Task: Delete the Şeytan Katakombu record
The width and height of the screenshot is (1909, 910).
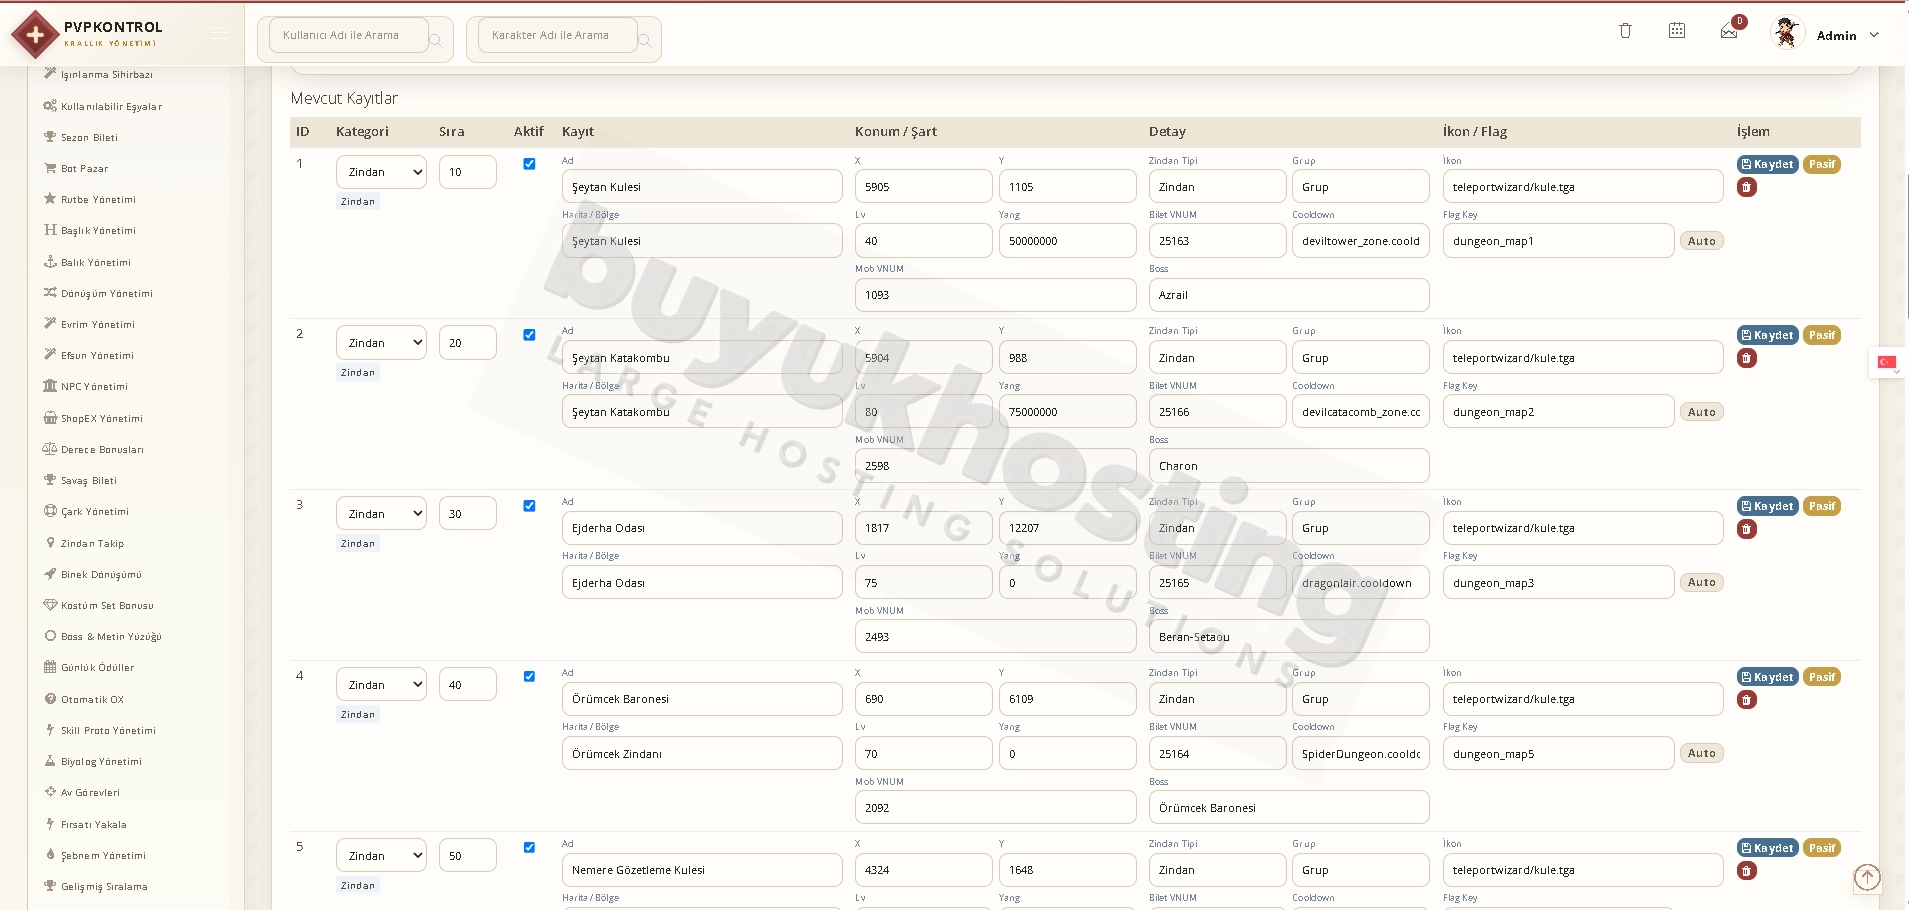Action: point(1747,358)
